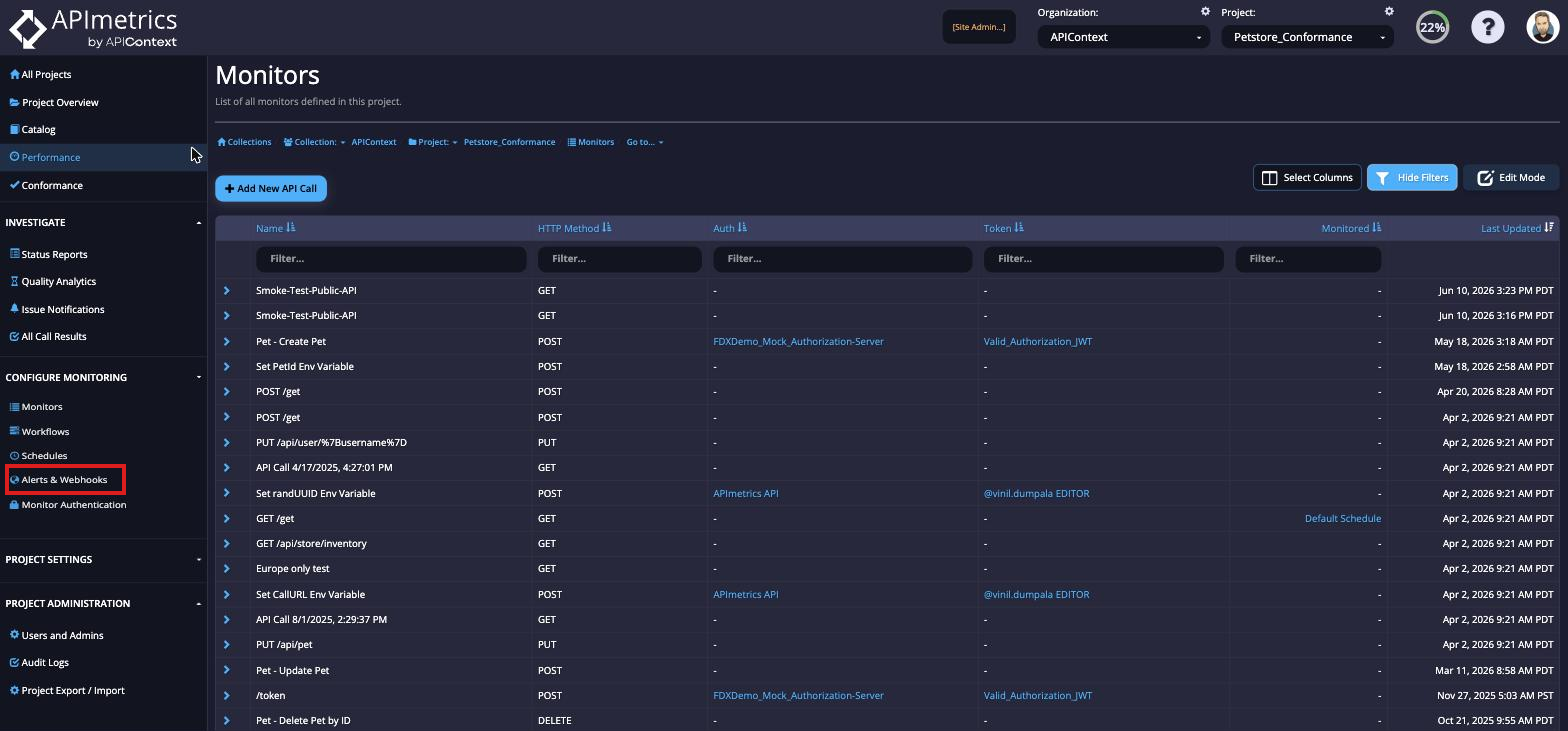This screenshot has width=1568, height=731.
Task: Open the Collection: breadcrumb dropdown
Action: pos(314,142)
